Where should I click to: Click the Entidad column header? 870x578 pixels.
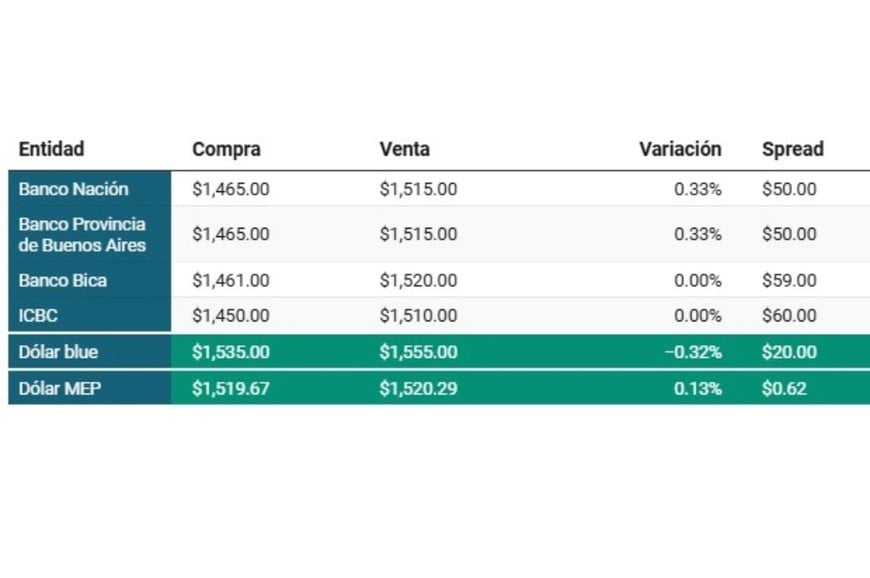click(x=52, y=149)
